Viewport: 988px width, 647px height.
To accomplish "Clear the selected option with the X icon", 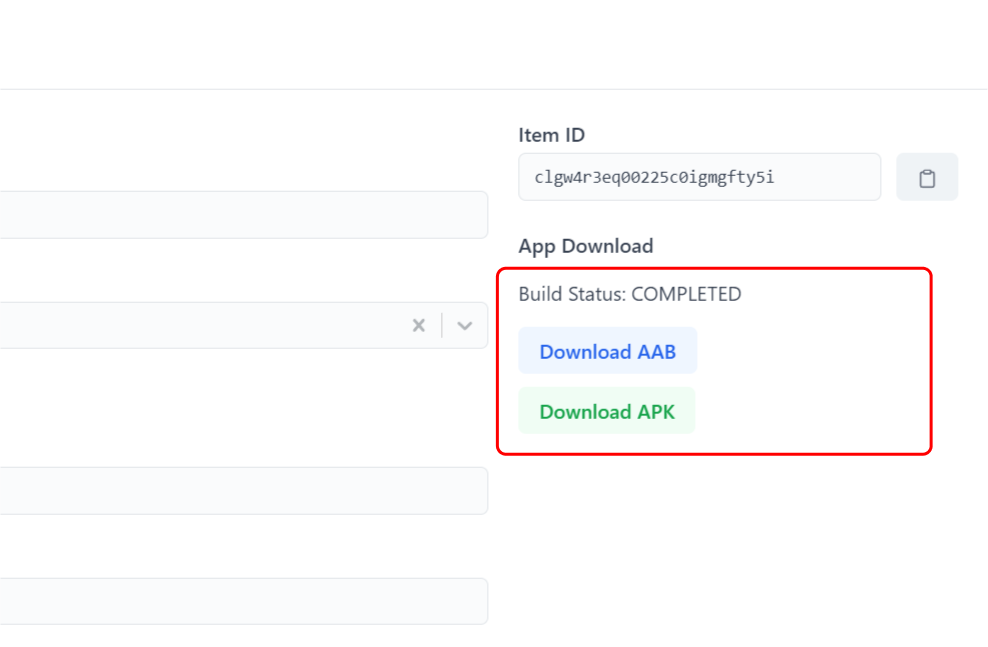I will tap(418, 325).
